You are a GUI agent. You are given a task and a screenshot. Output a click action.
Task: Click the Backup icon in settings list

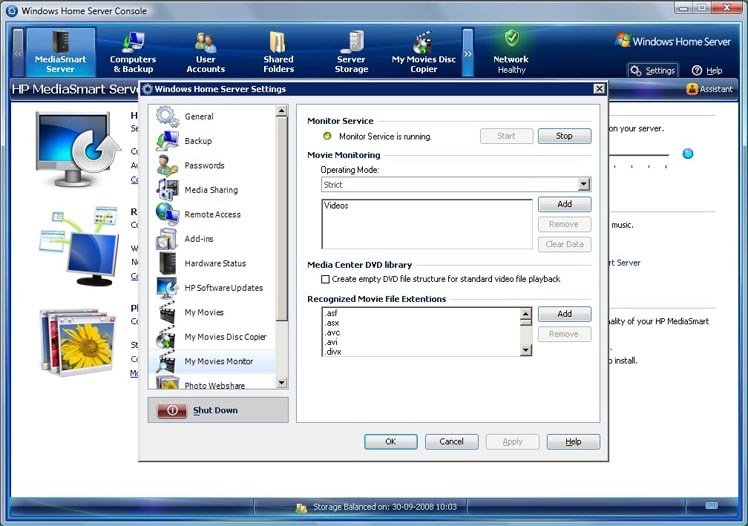167,141
